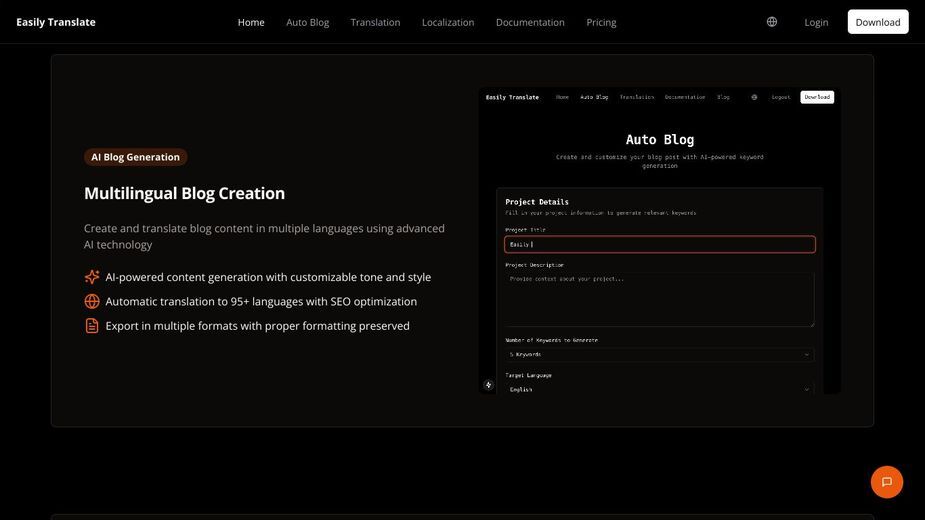Click the Login link
Viewport: 925px width, 520px height.
(x=816, y=22)
